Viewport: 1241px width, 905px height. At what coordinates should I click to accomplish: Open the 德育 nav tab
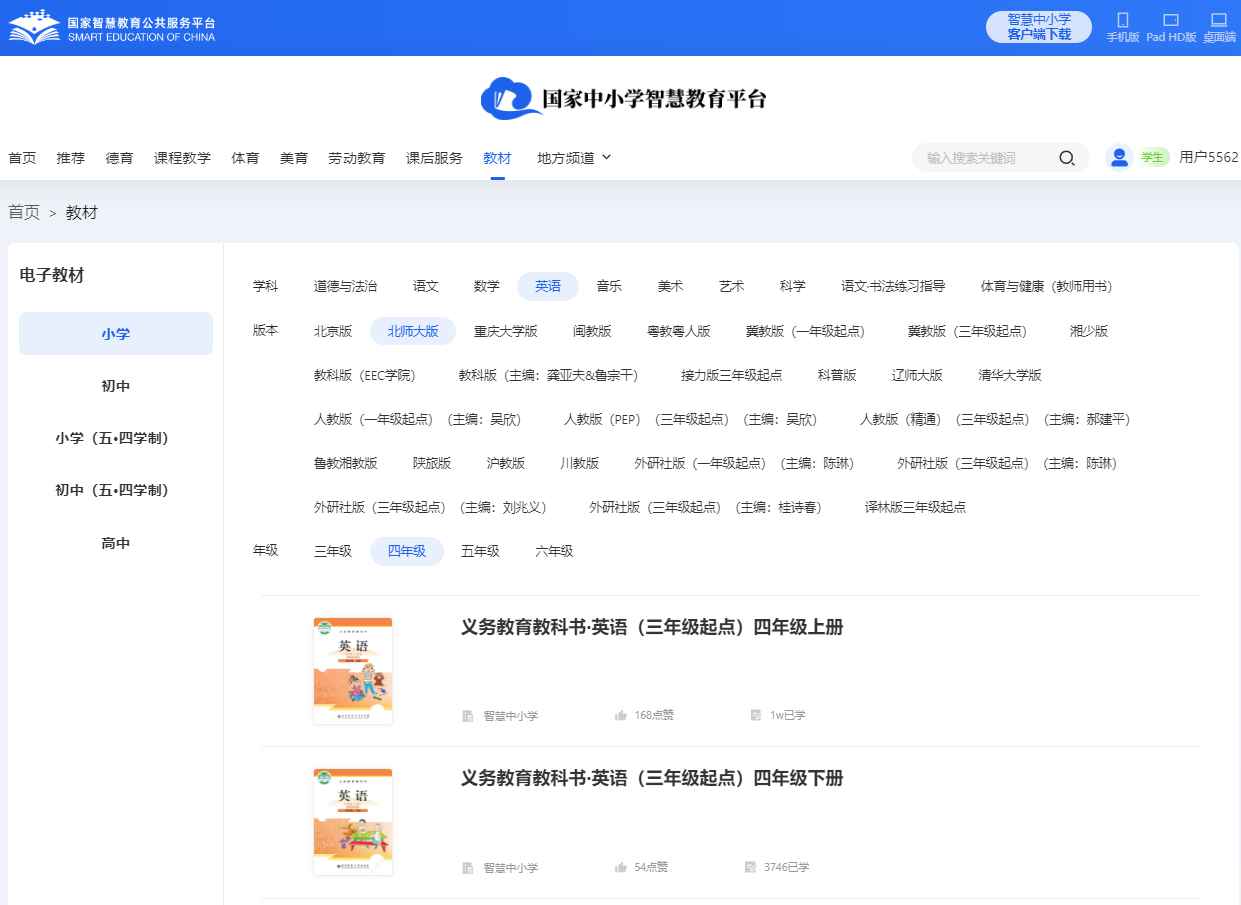tap(120, 158)
